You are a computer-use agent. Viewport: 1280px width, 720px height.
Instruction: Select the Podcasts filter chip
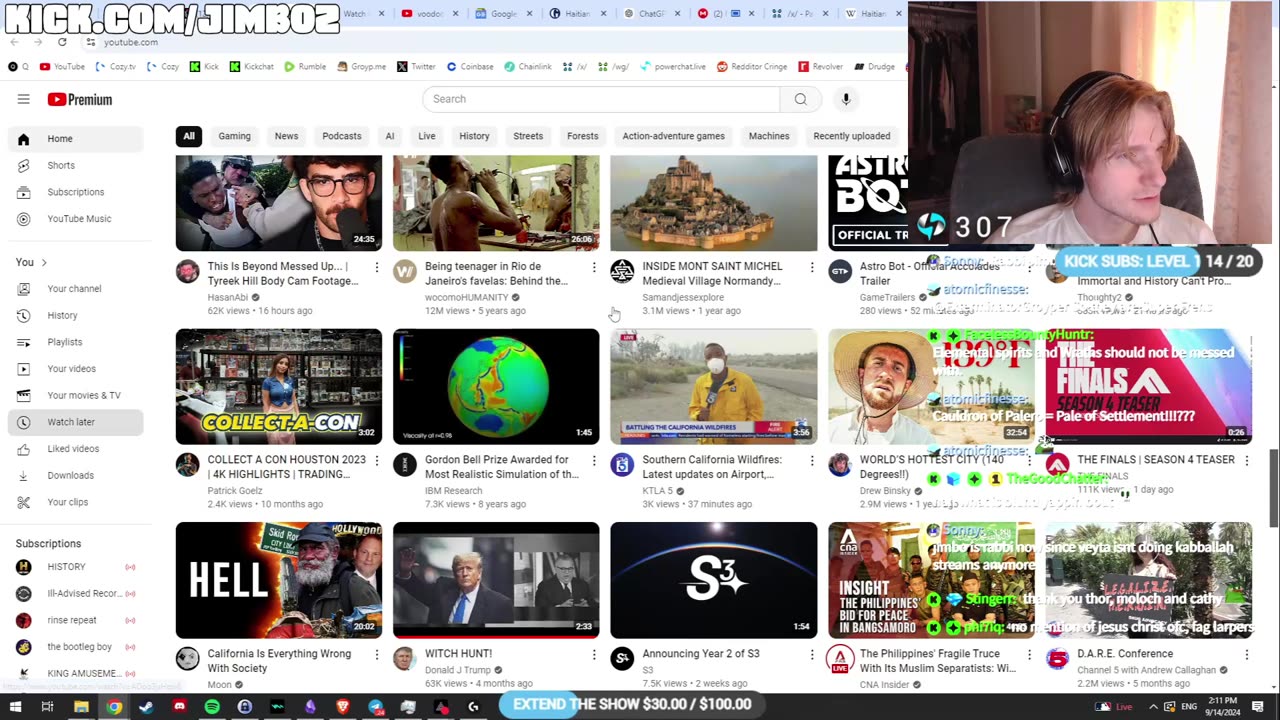tap(342, 136)
